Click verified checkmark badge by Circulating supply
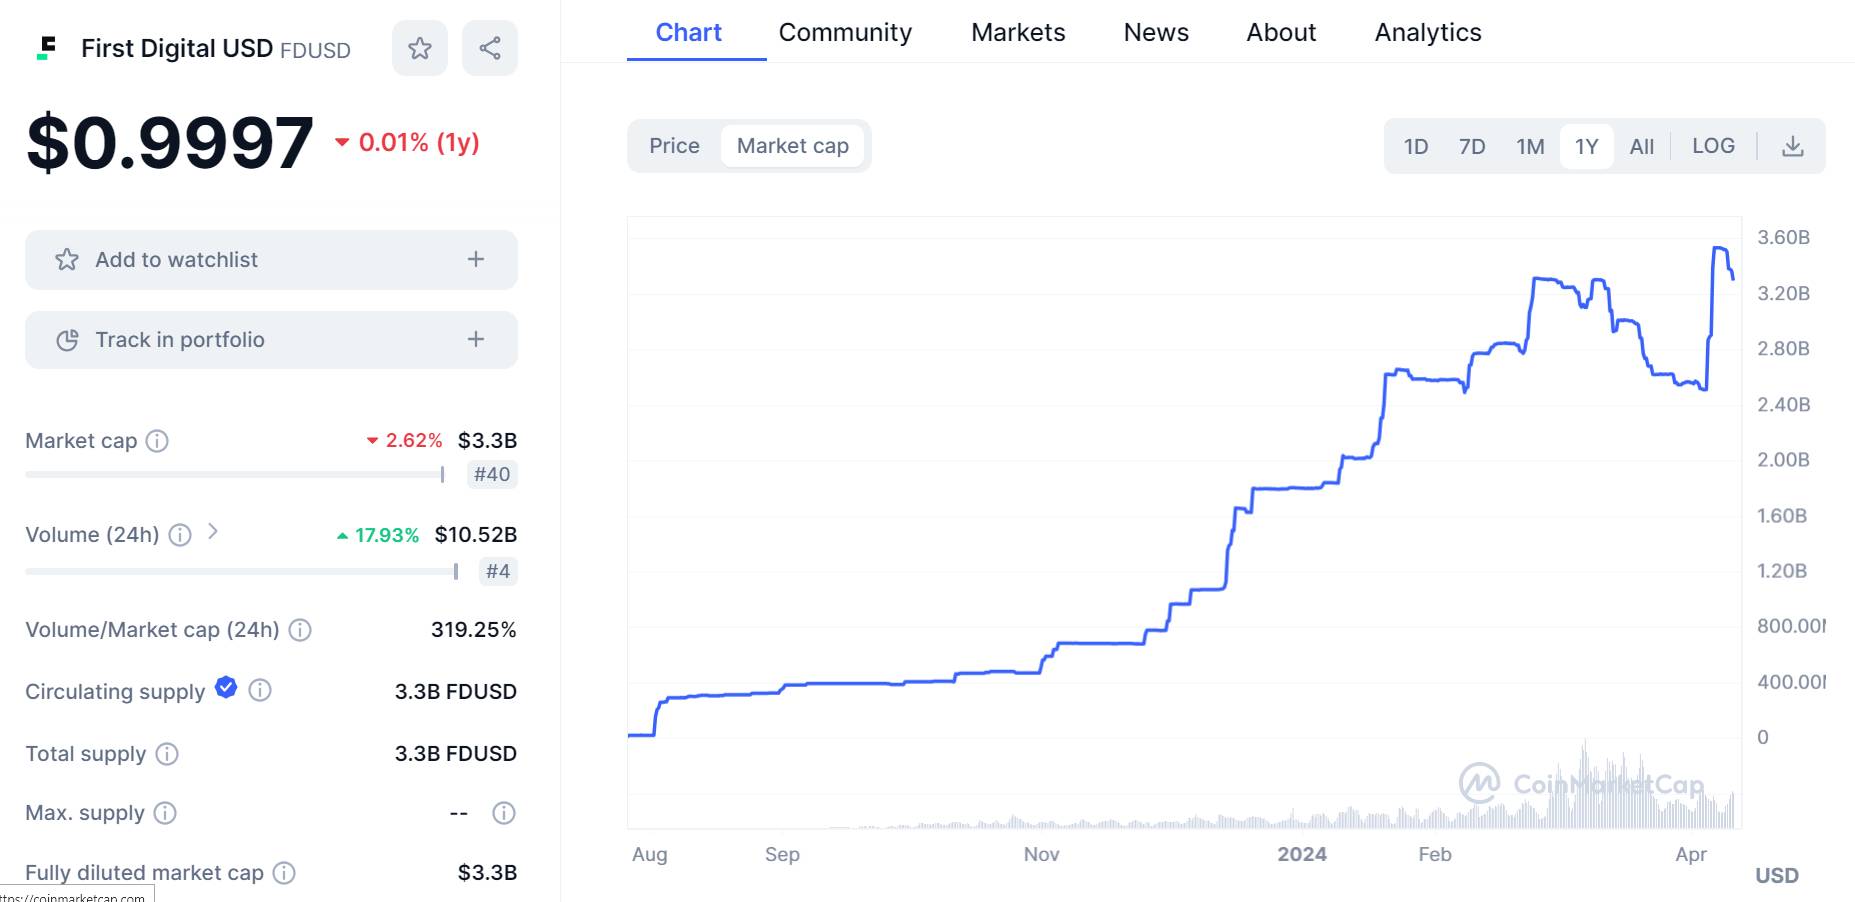 pyautogui.click(x=226, y=687)
